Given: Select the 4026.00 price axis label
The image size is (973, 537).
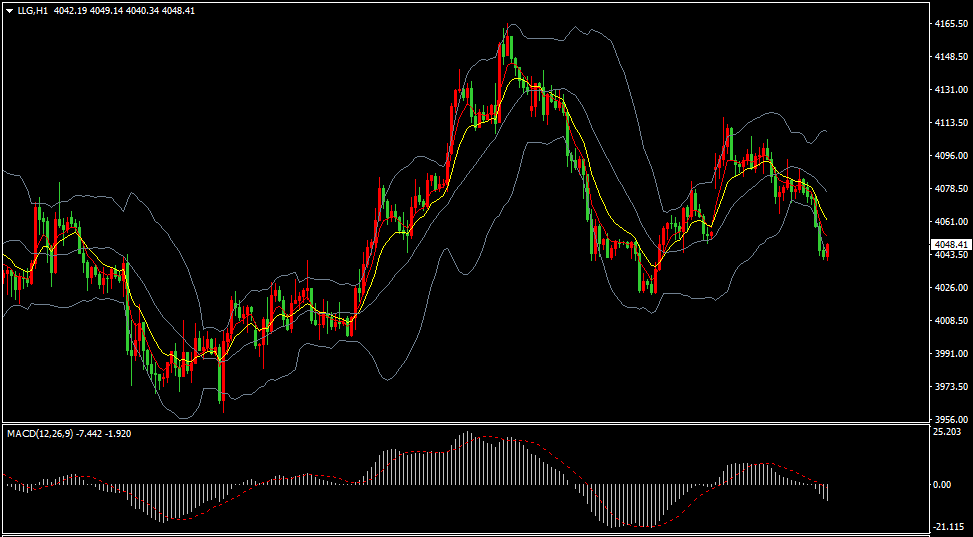Looking at the screenshot, I should click(x=951, y=287).
